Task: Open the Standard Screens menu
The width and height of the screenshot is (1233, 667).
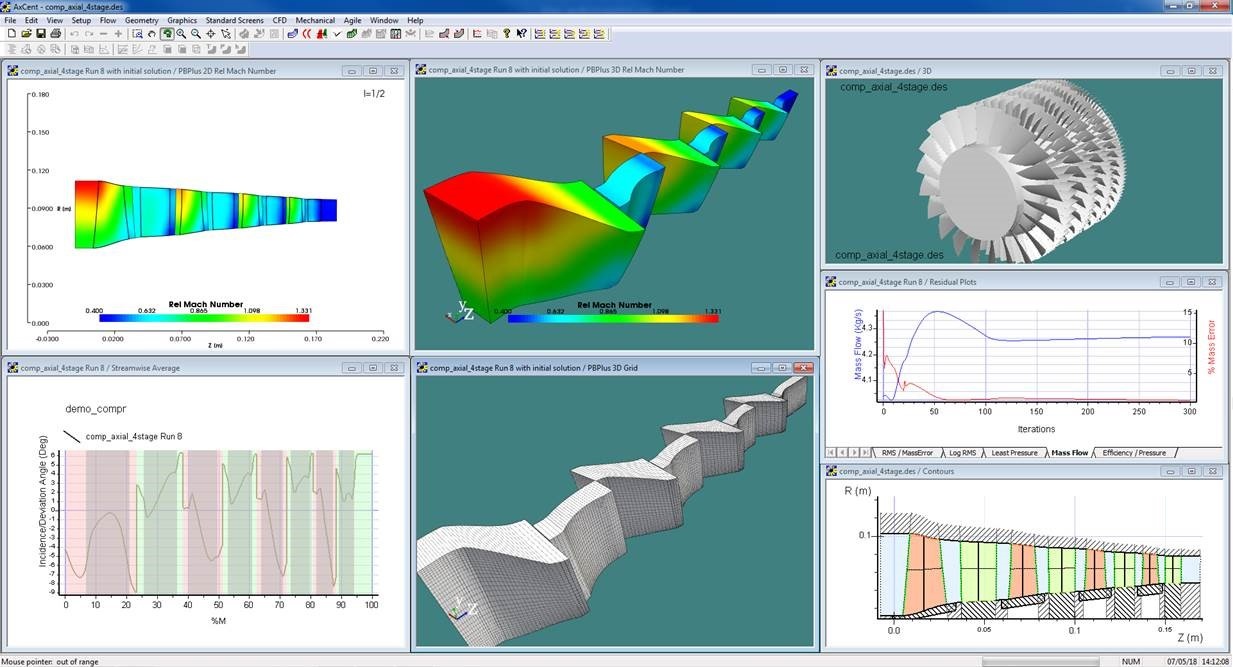Action: tap(233, 19)
